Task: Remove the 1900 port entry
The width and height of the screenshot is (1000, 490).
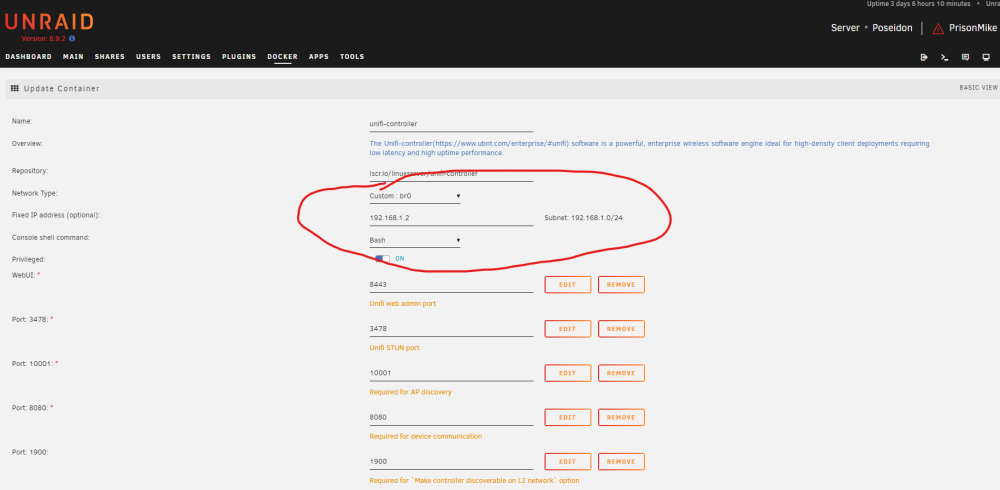Action: tap(621, 461)
